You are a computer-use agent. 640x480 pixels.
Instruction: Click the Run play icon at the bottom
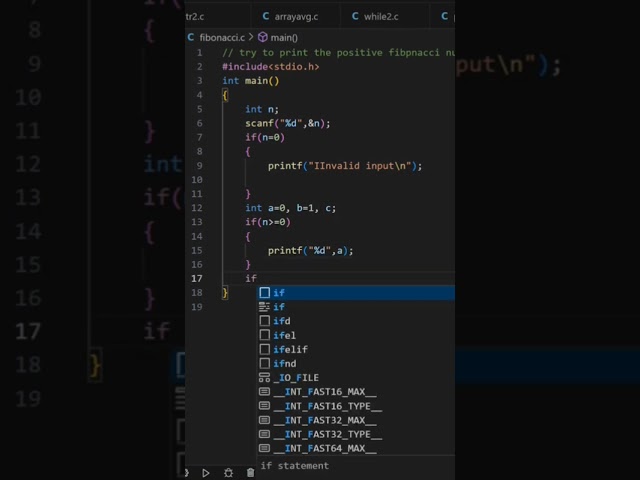(x=206, y=473)
